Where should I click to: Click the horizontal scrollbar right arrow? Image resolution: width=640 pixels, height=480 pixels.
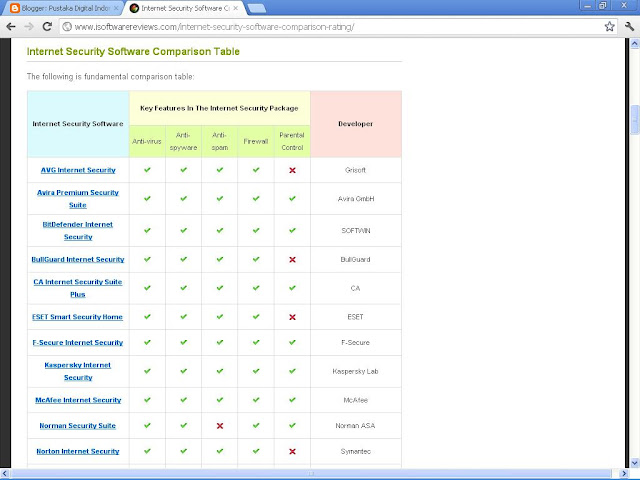[x=624, y=473]
